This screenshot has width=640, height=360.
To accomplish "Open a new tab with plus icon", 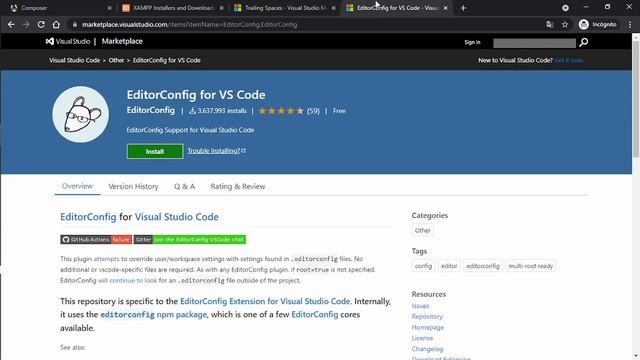I will [x=463, y=8].
